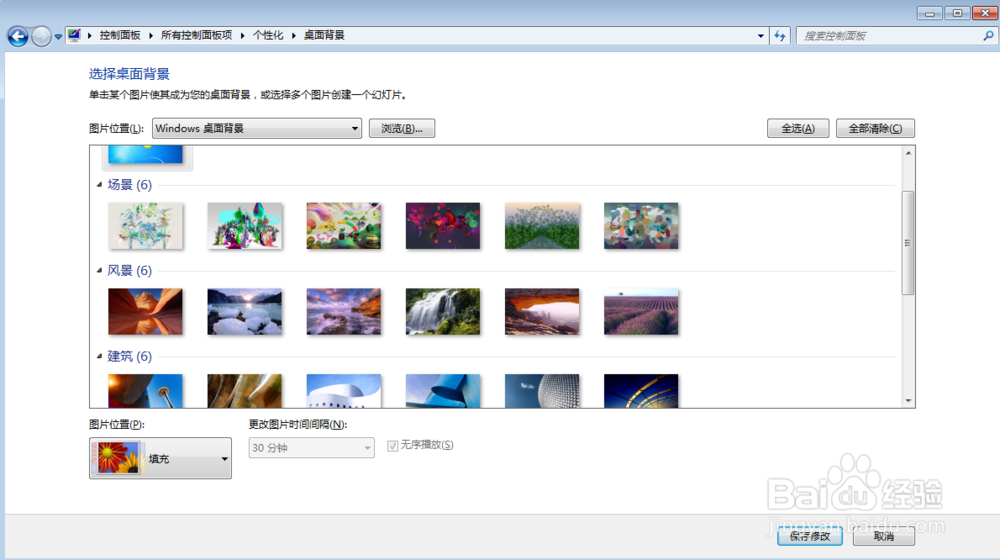Click the refresh icon beside address bar

point(780,36)
